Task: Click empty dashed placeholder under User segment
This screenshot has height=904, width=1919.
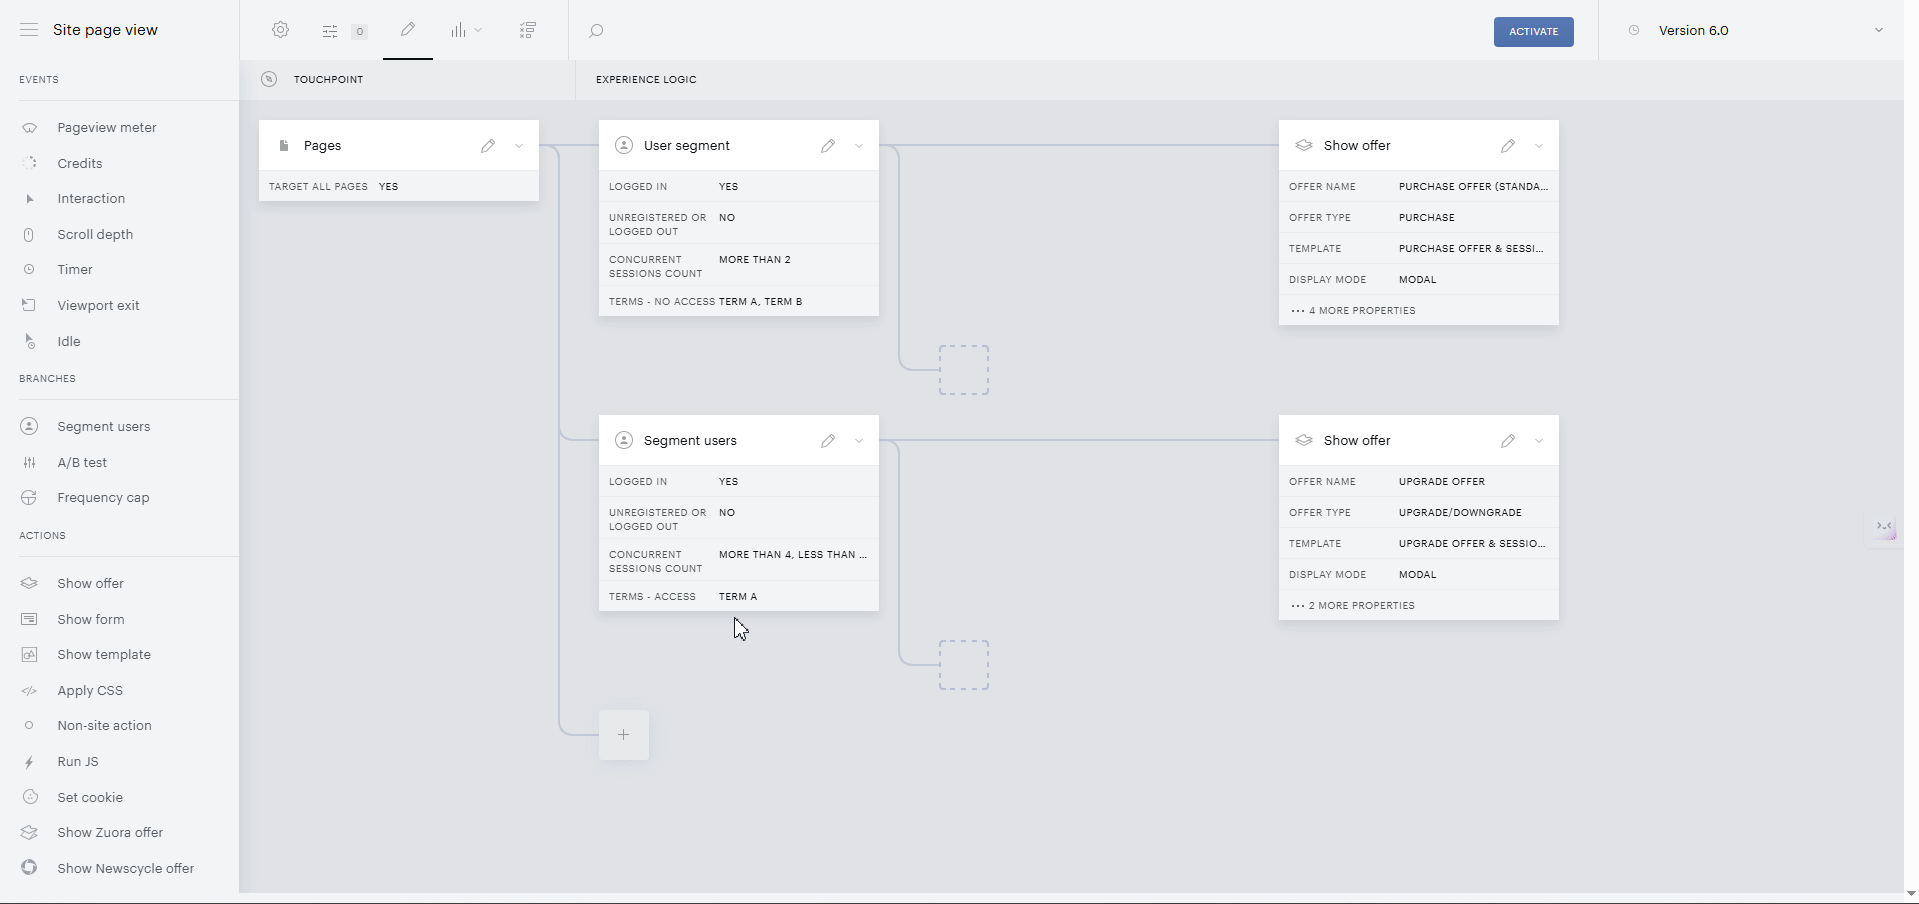Action: (x=964, y=370)
